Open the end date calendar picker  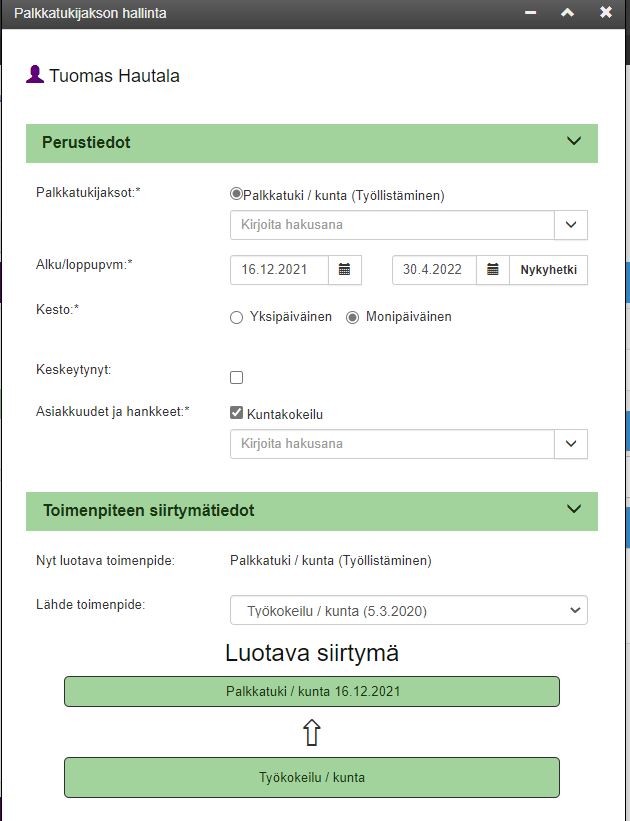coord(493,270)
